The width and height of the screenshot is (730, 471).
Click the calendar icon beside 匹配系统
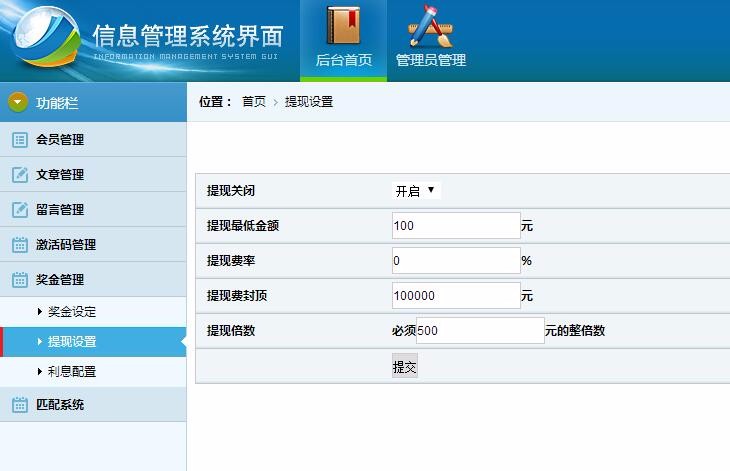point(20,404)
